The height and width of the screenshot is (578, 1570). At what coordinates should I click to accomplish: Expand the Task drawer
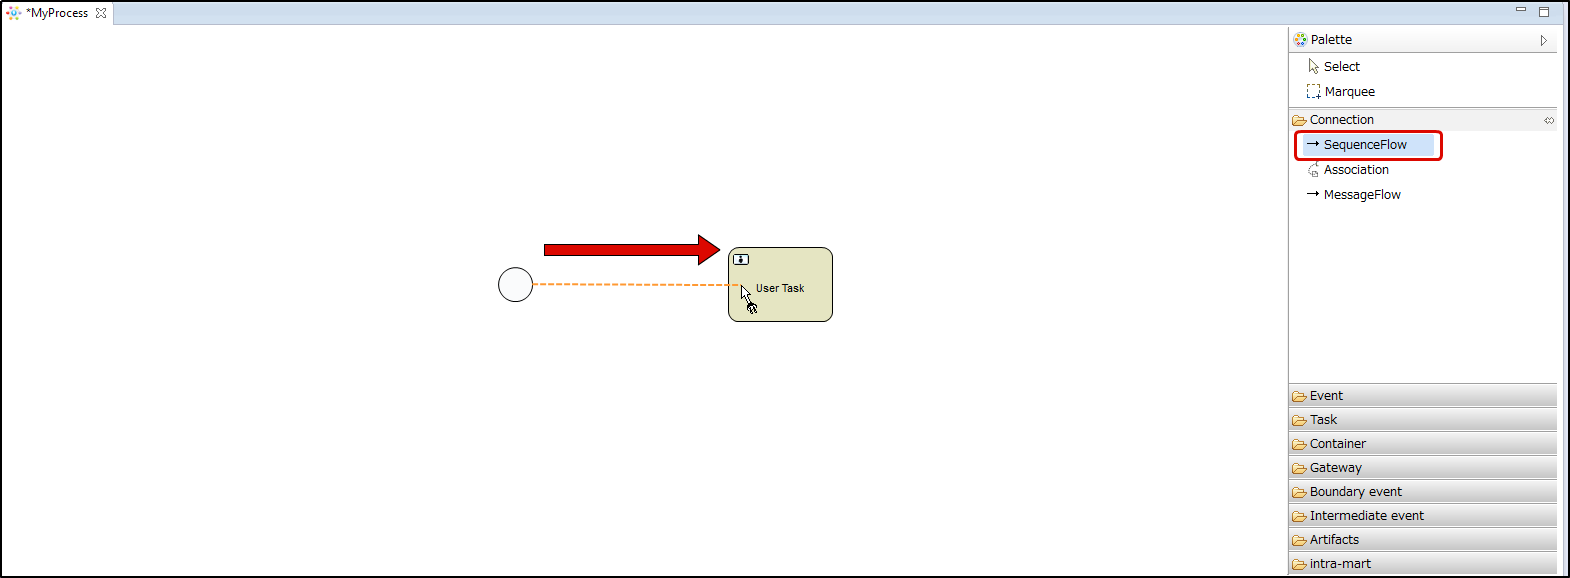[x=1423, y=420]
